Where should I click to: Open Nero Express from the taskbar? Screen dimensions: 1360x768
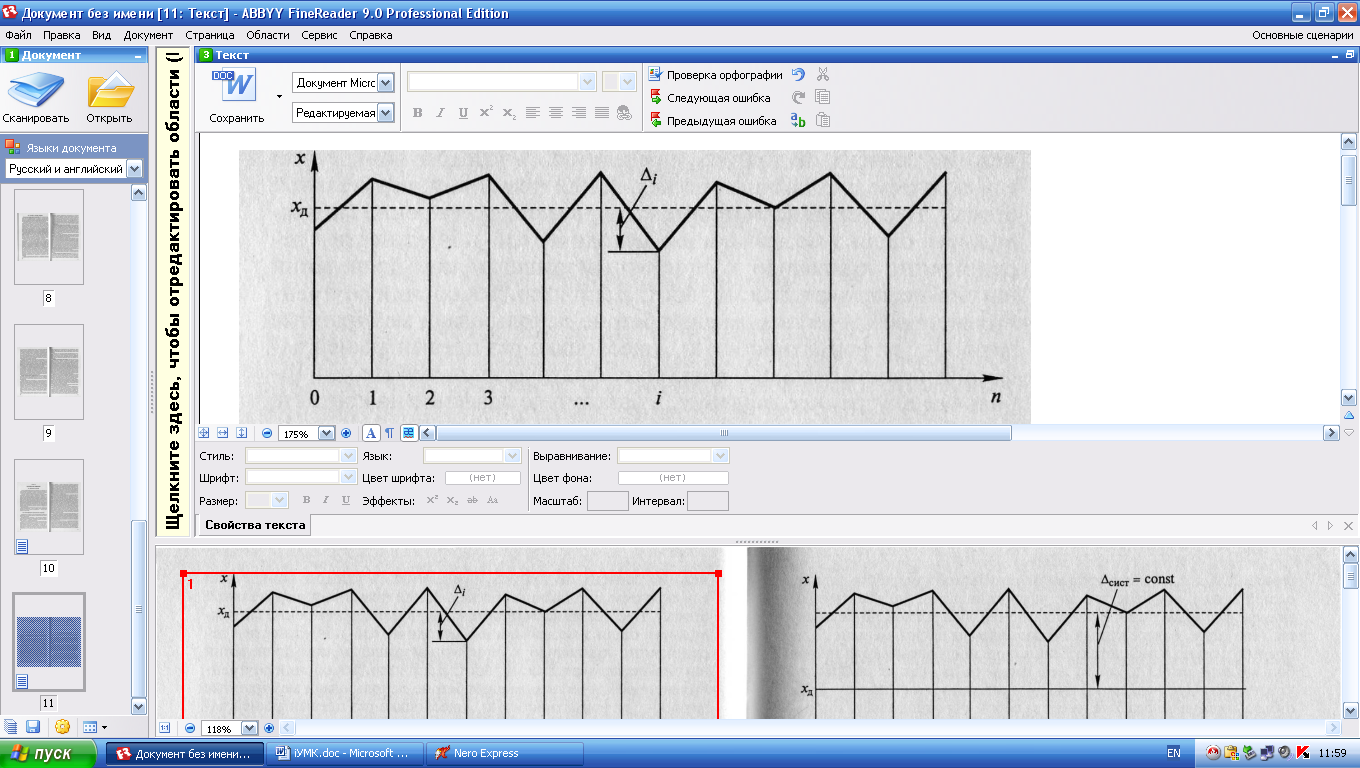click(x=505, y=753)
